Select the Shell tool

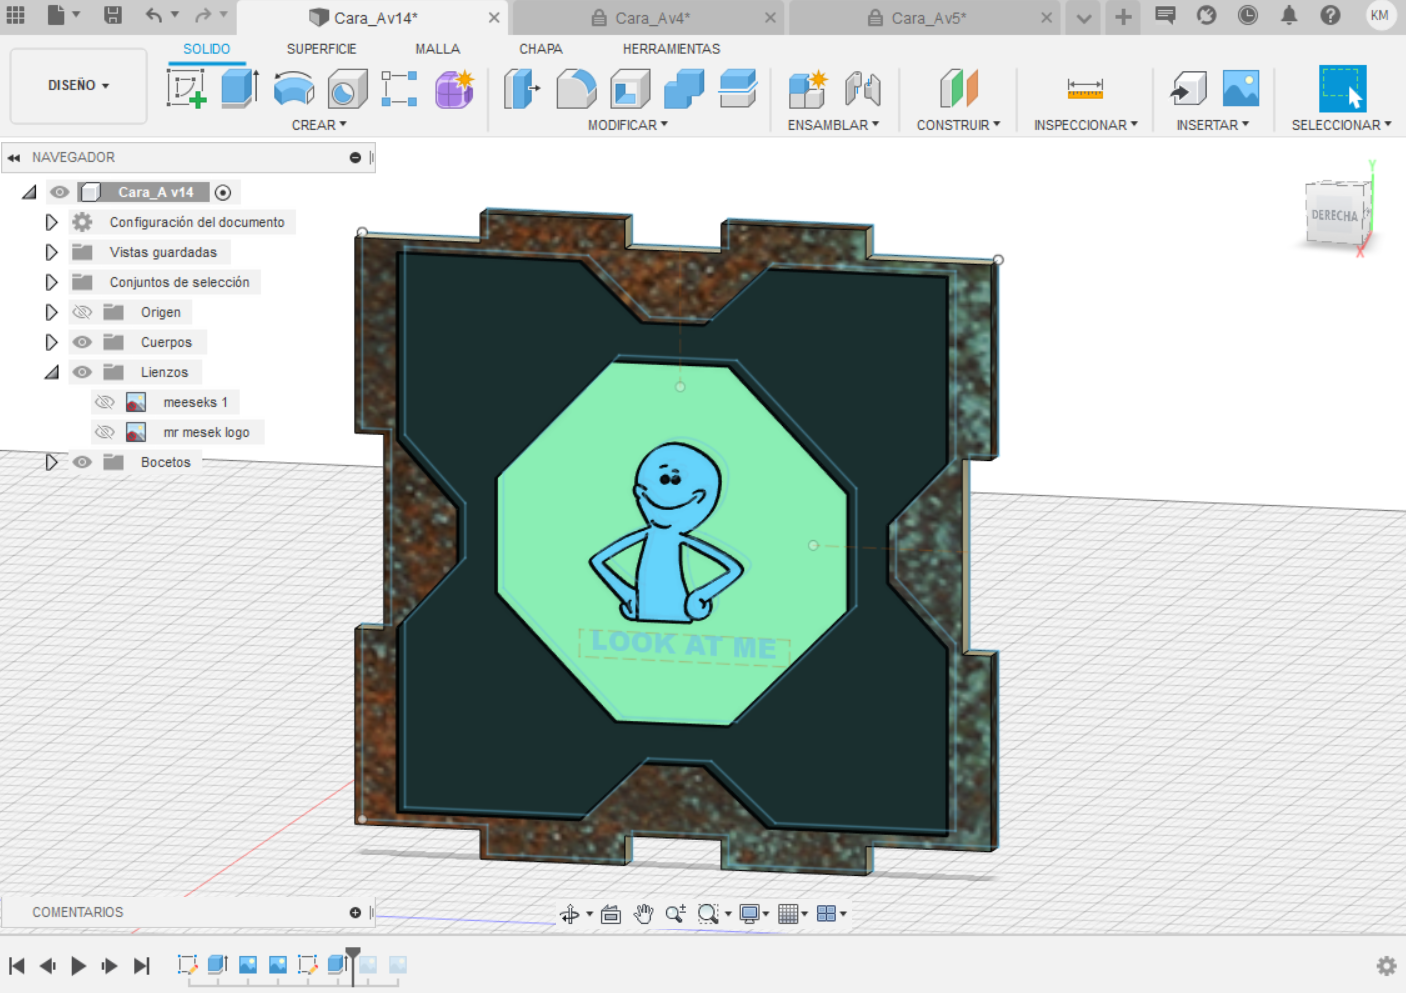pos(630,89)
